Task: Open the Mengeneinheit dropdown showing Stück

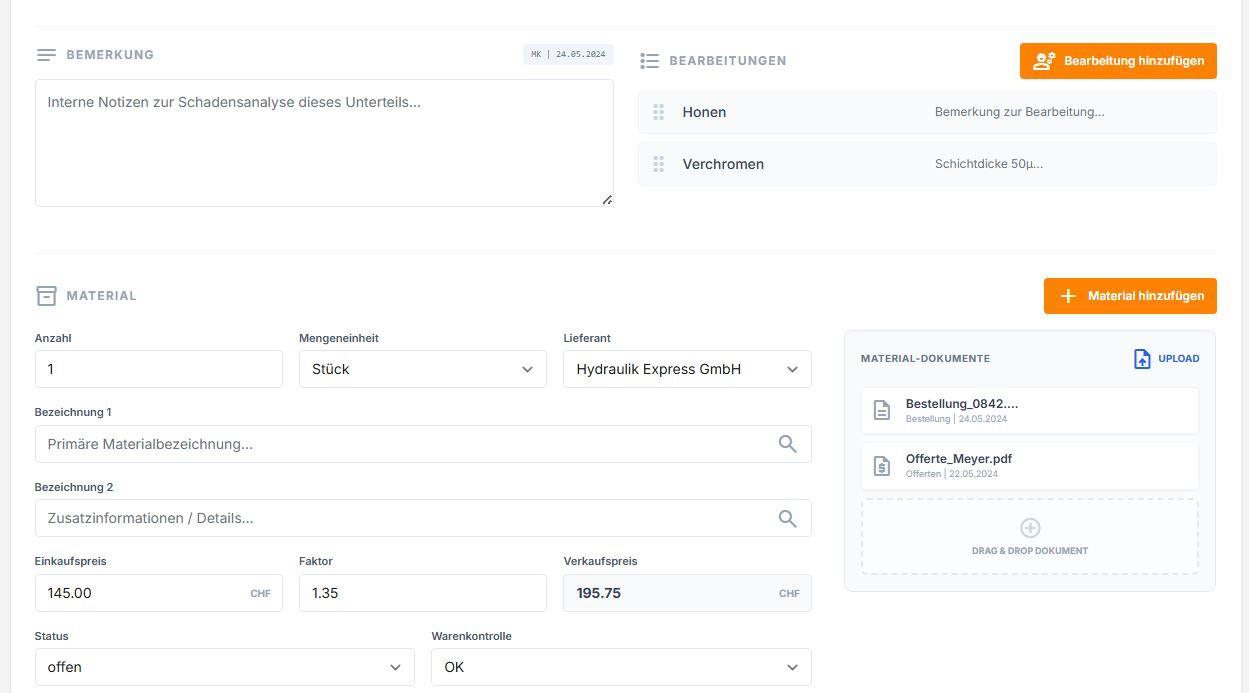Action: click(x=423, y=369)
